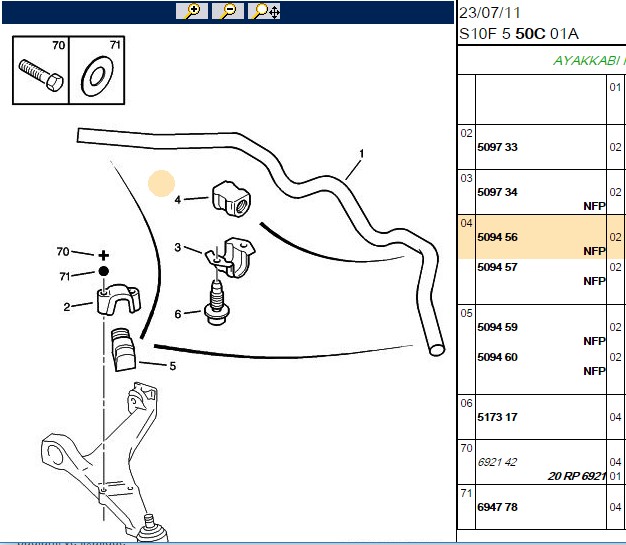
Task: Click catalog code S10F 5 50C 01A
Action: [x=519, y=34]
